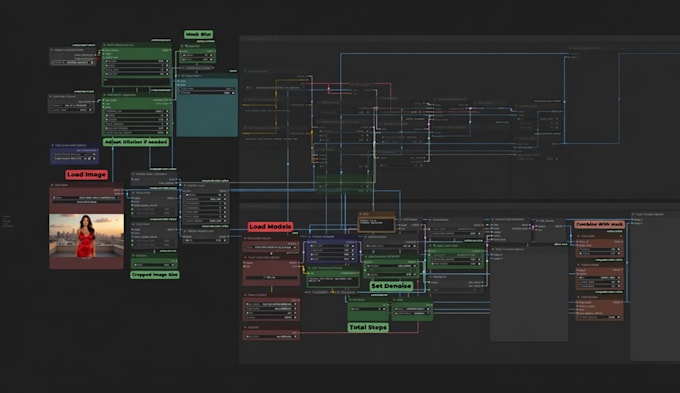Select the Cropped Image Size label
680x393 pixels.
click(x=155, y=275)
